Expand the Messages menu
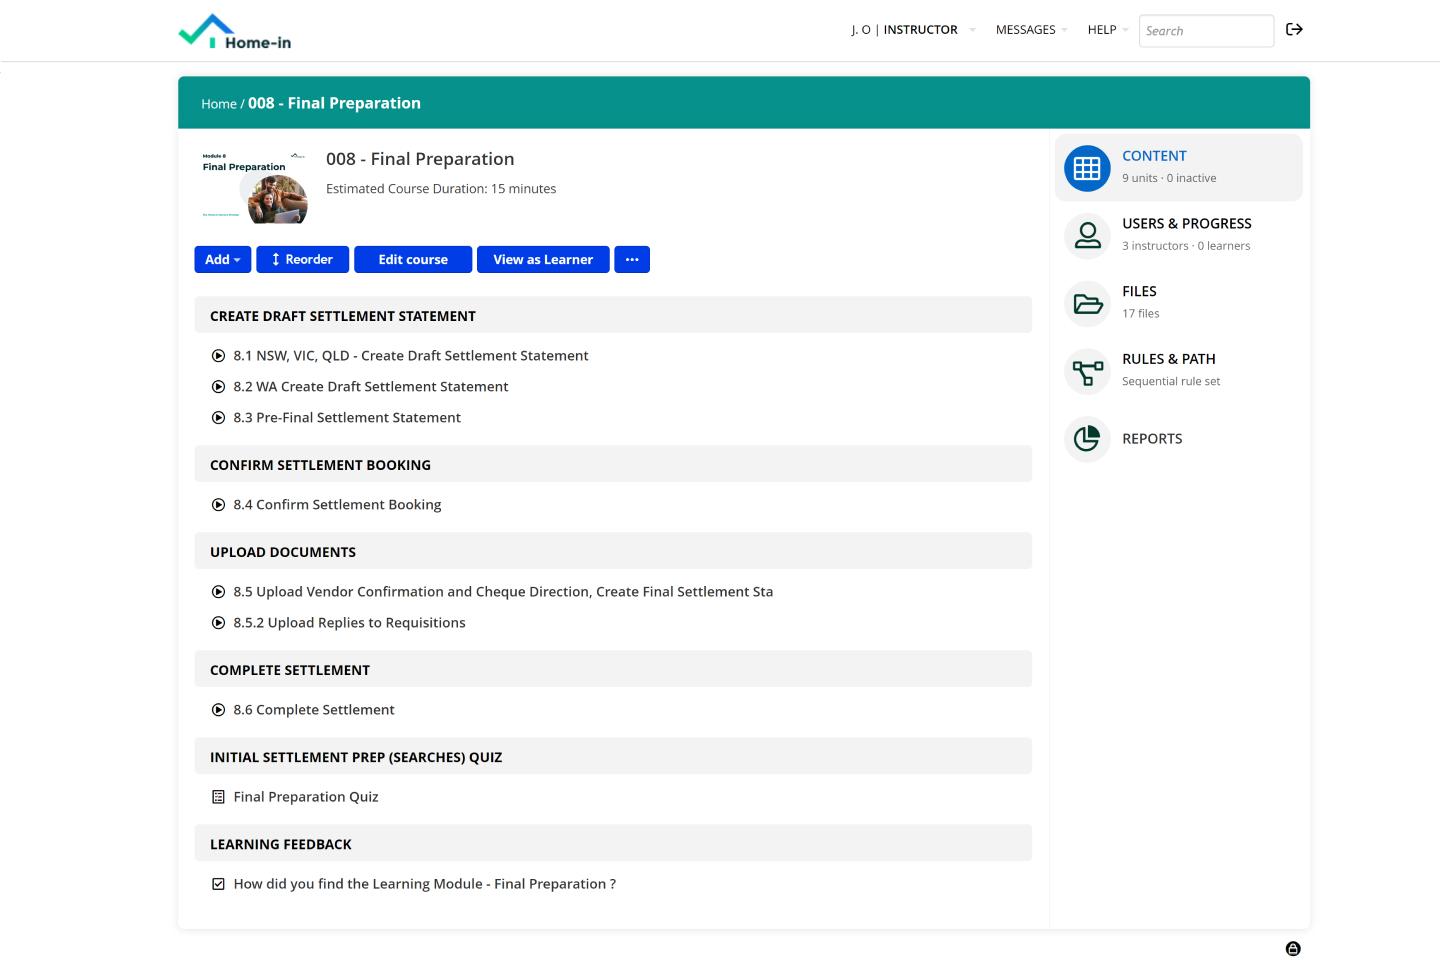The height and width of the screenshot is (960, 1440). [1030, 30]
